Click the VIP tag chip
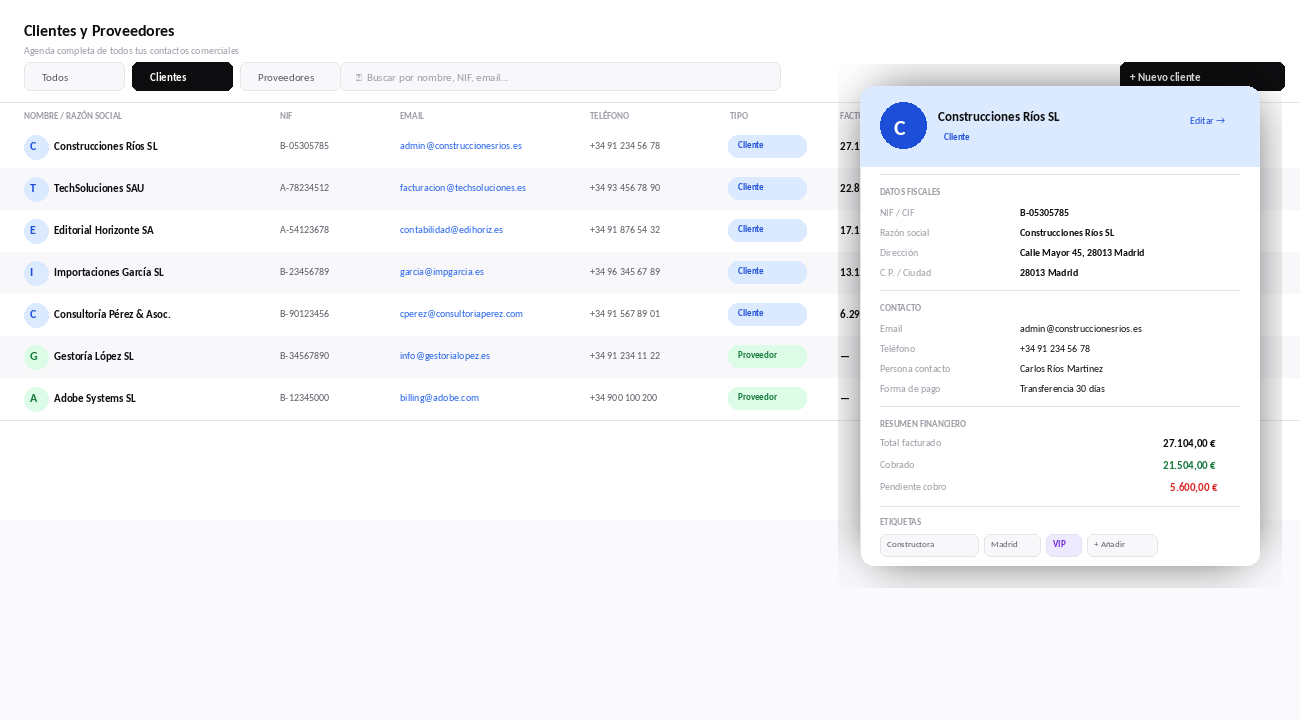Screen dimensions: 1300x720 tap(1064, 545)
